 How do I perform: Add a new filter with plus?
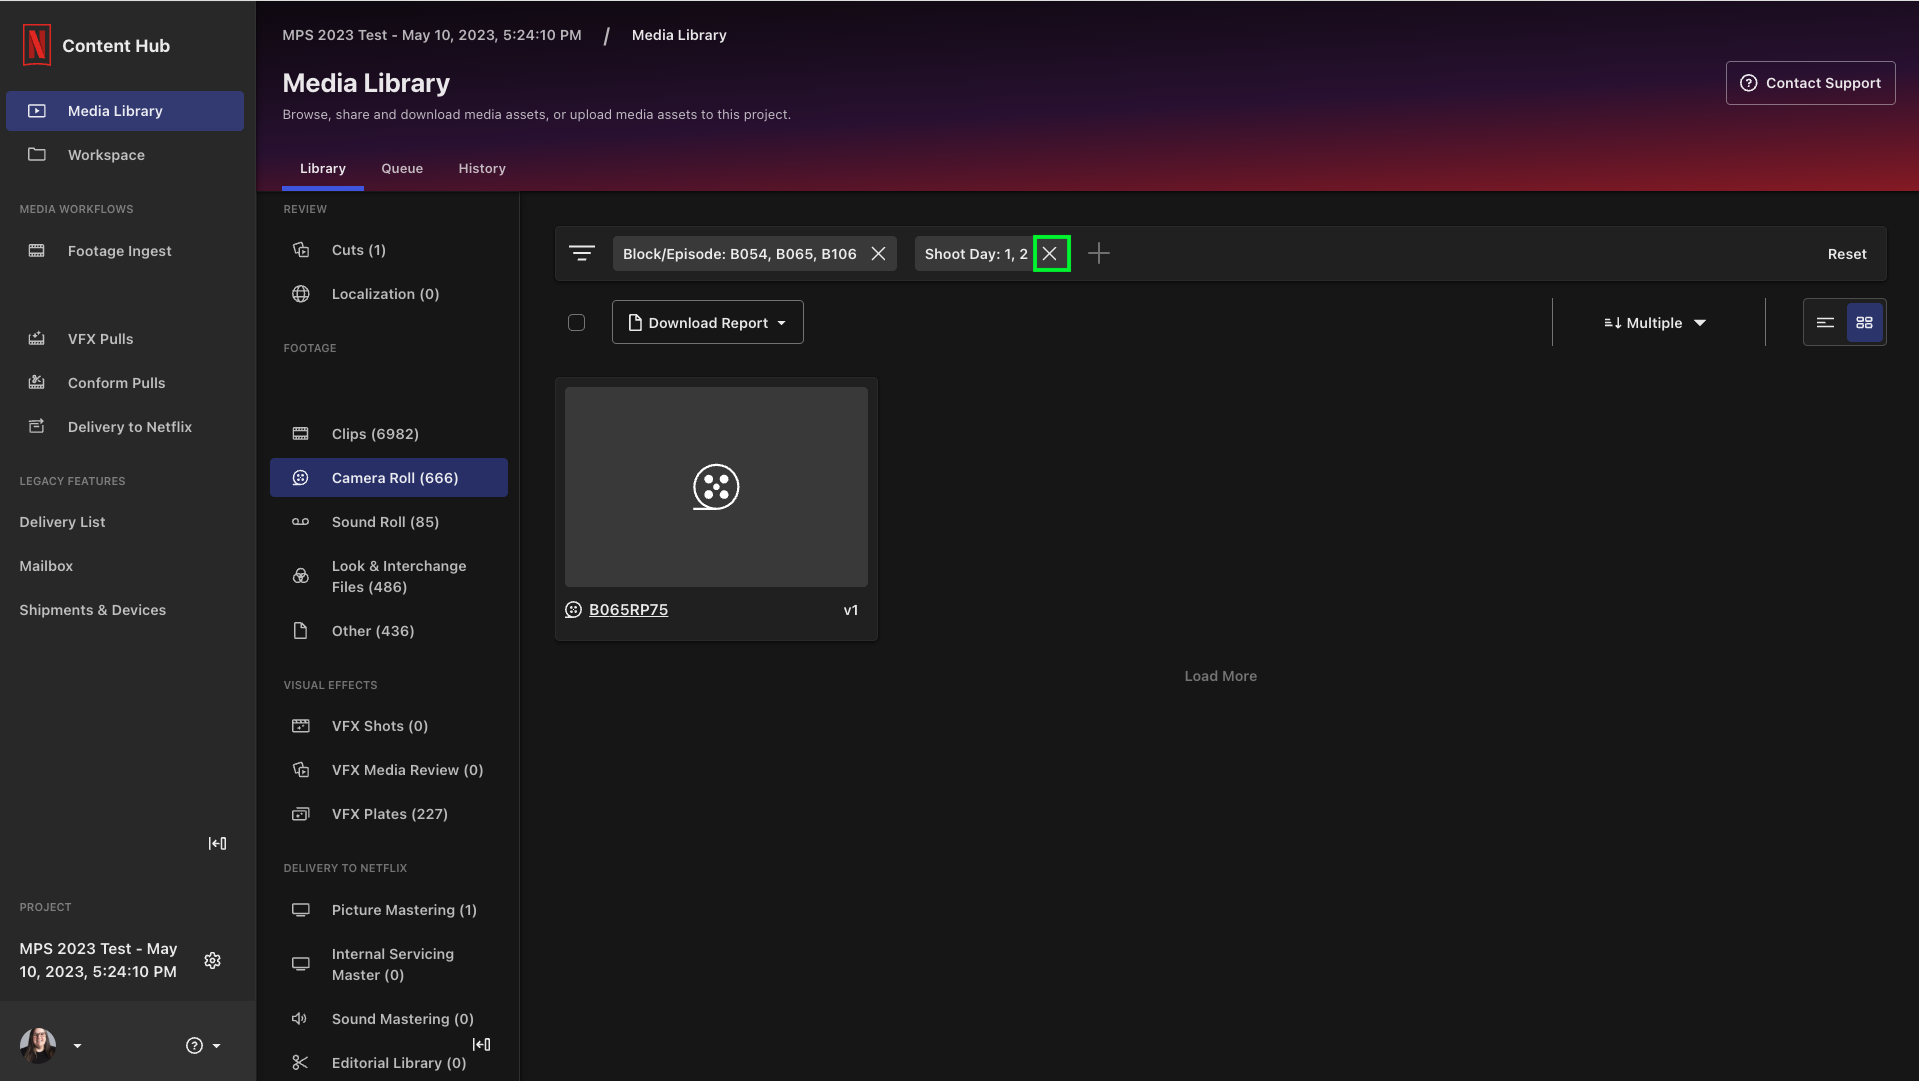tap(1099, 254)
